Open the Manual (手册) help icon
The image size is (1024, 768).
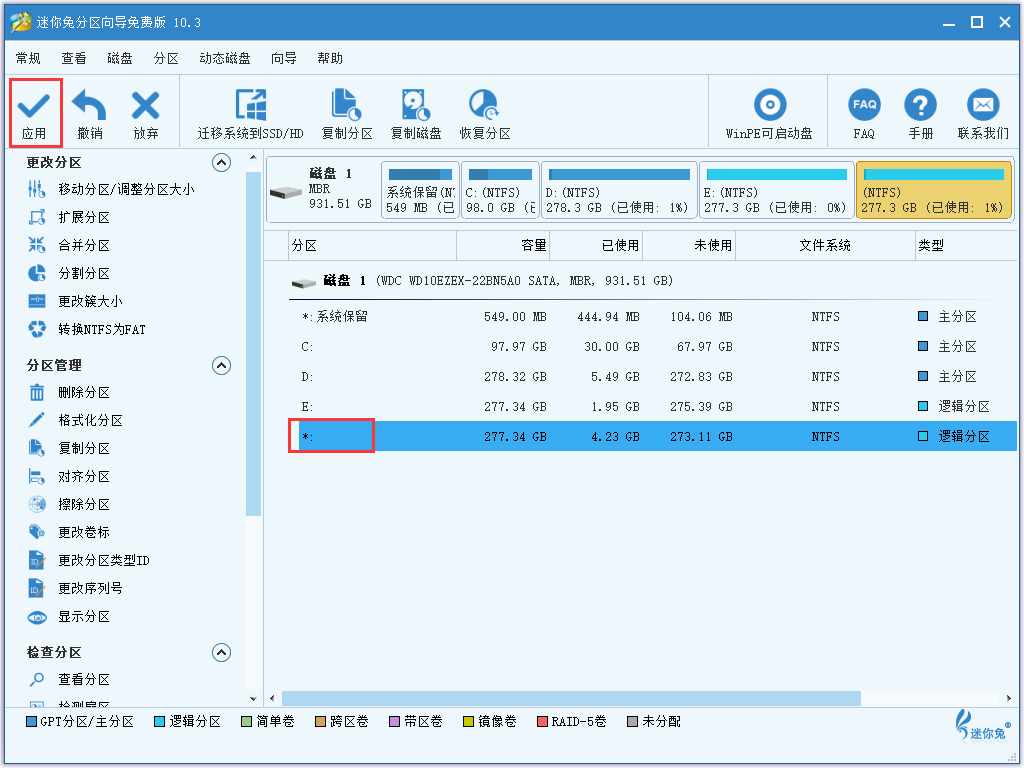tap(920, 114)
